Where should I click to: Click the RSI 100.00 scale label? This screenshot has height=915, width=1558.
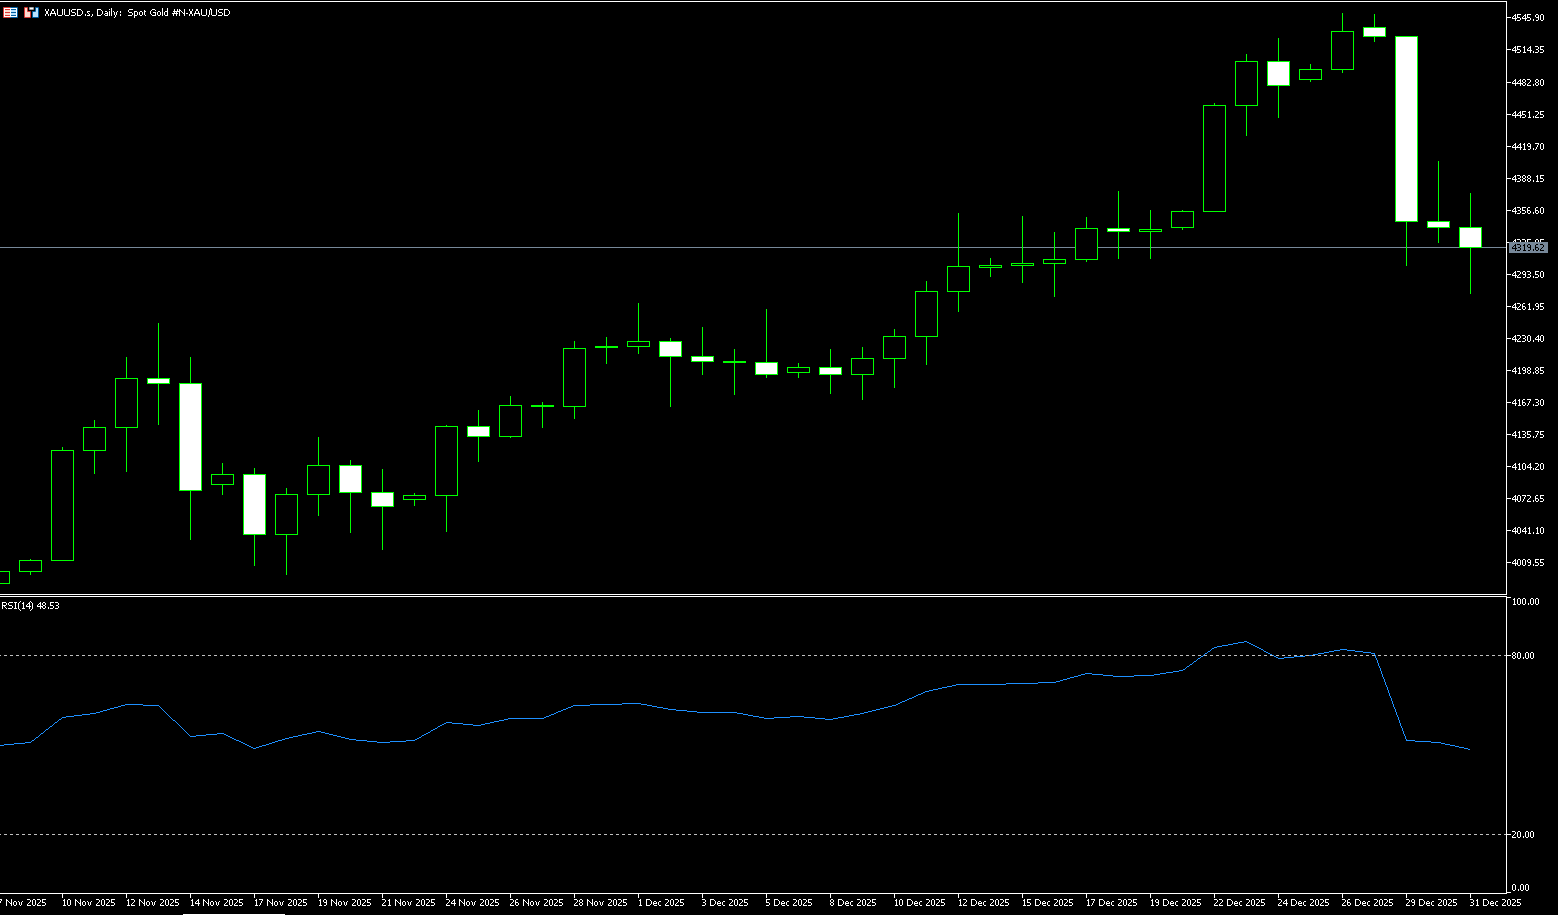tap(1525, 602)
